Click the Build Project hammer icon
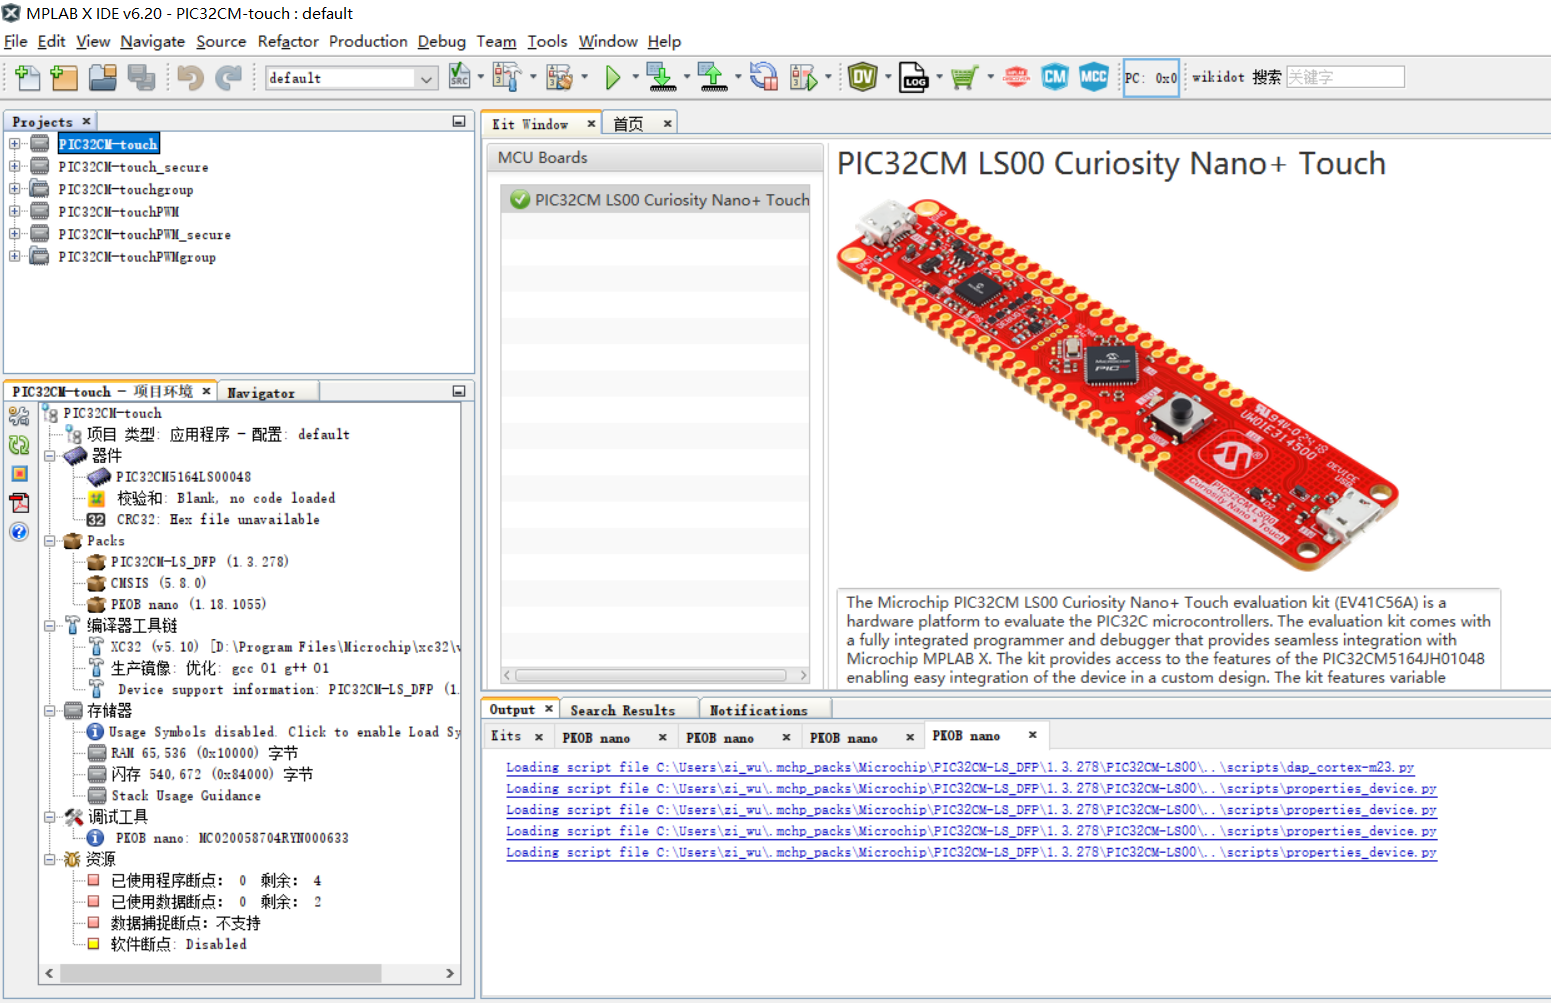Image resolution: width=1551 pixels, height=1003 pixels. [x=507, y=77]
